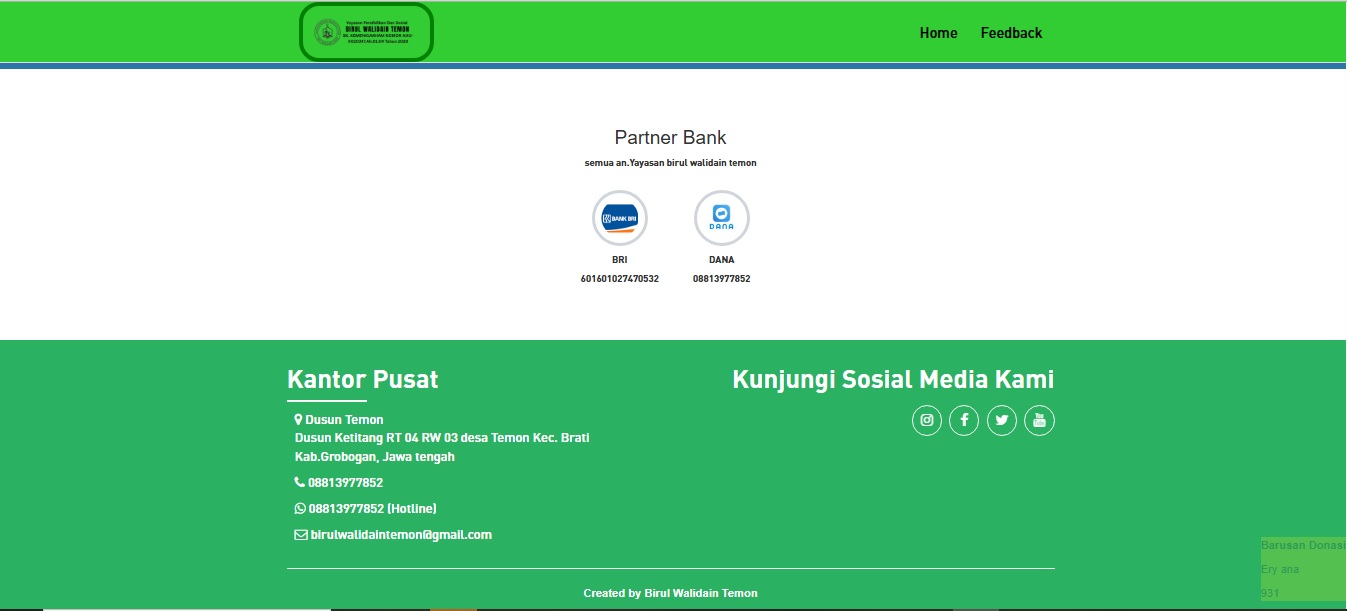The image size is (1347, 611).
Task: Click the Birul Walidain Temon header logo
Action: click(x=366, y=32)
